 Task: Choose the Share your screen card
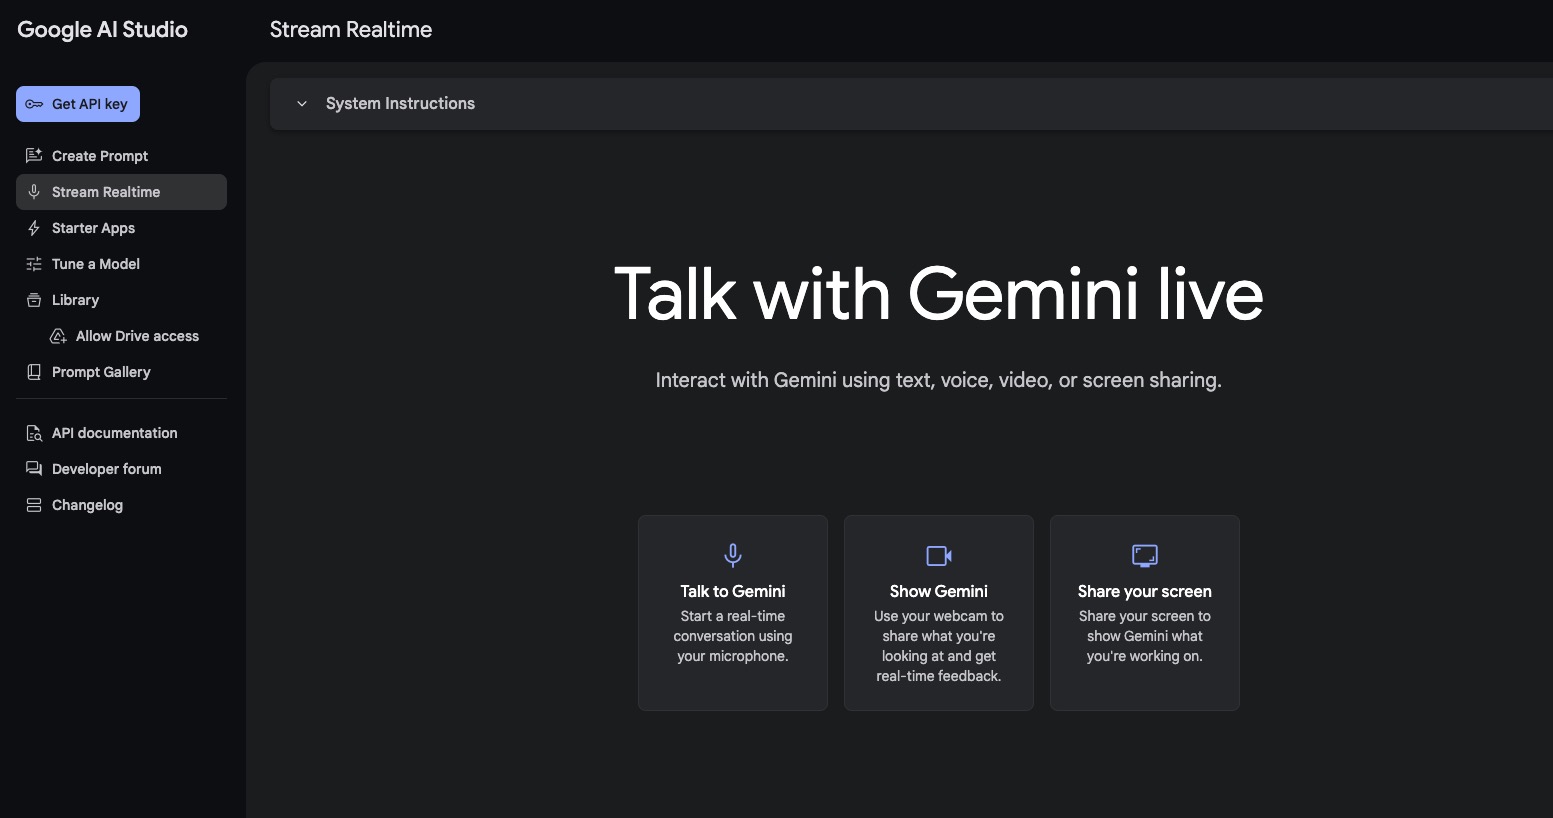click(1145, 613)
